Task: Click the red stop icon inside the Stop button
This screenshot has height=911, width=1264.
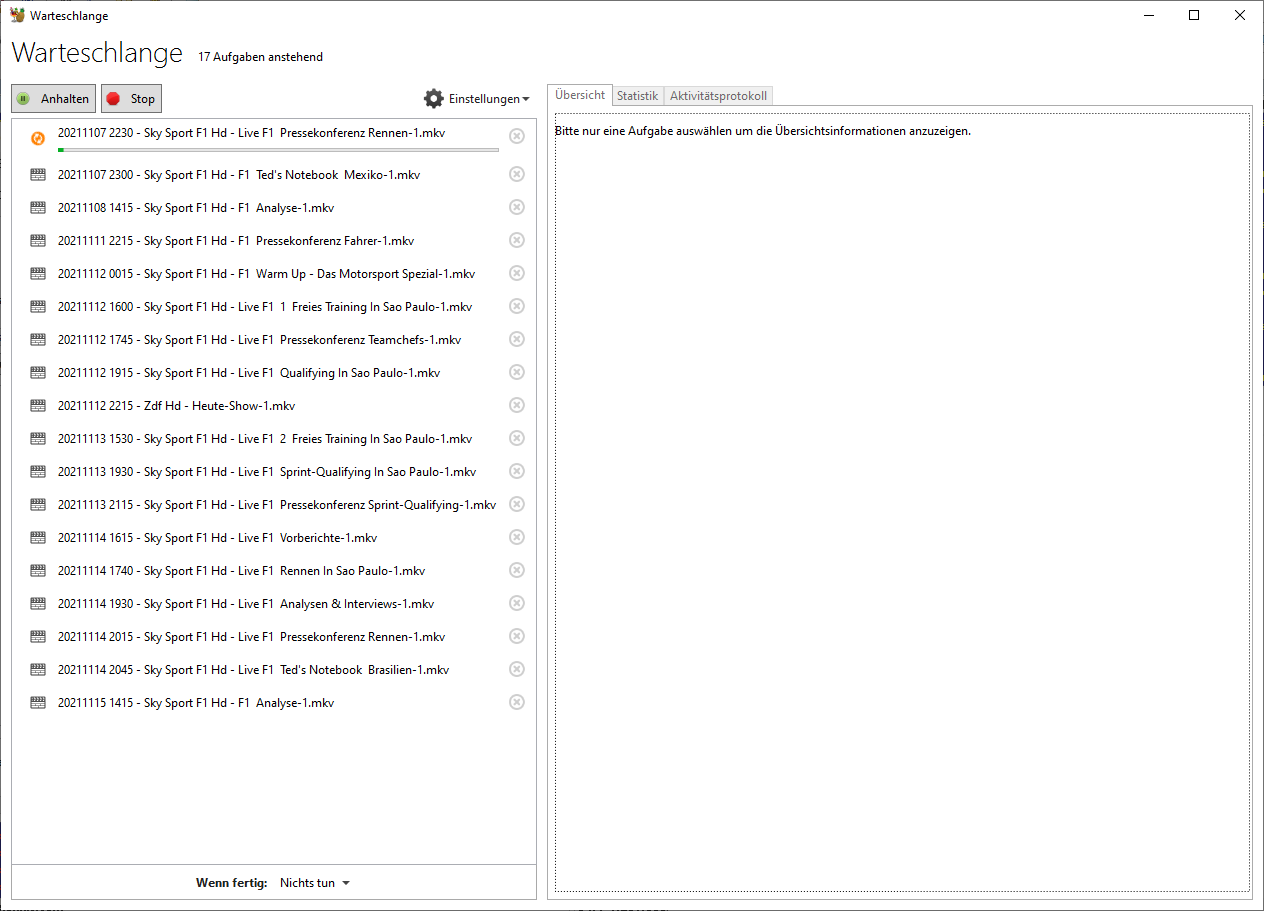Action: pyautogui.click(x=113, y=98)
